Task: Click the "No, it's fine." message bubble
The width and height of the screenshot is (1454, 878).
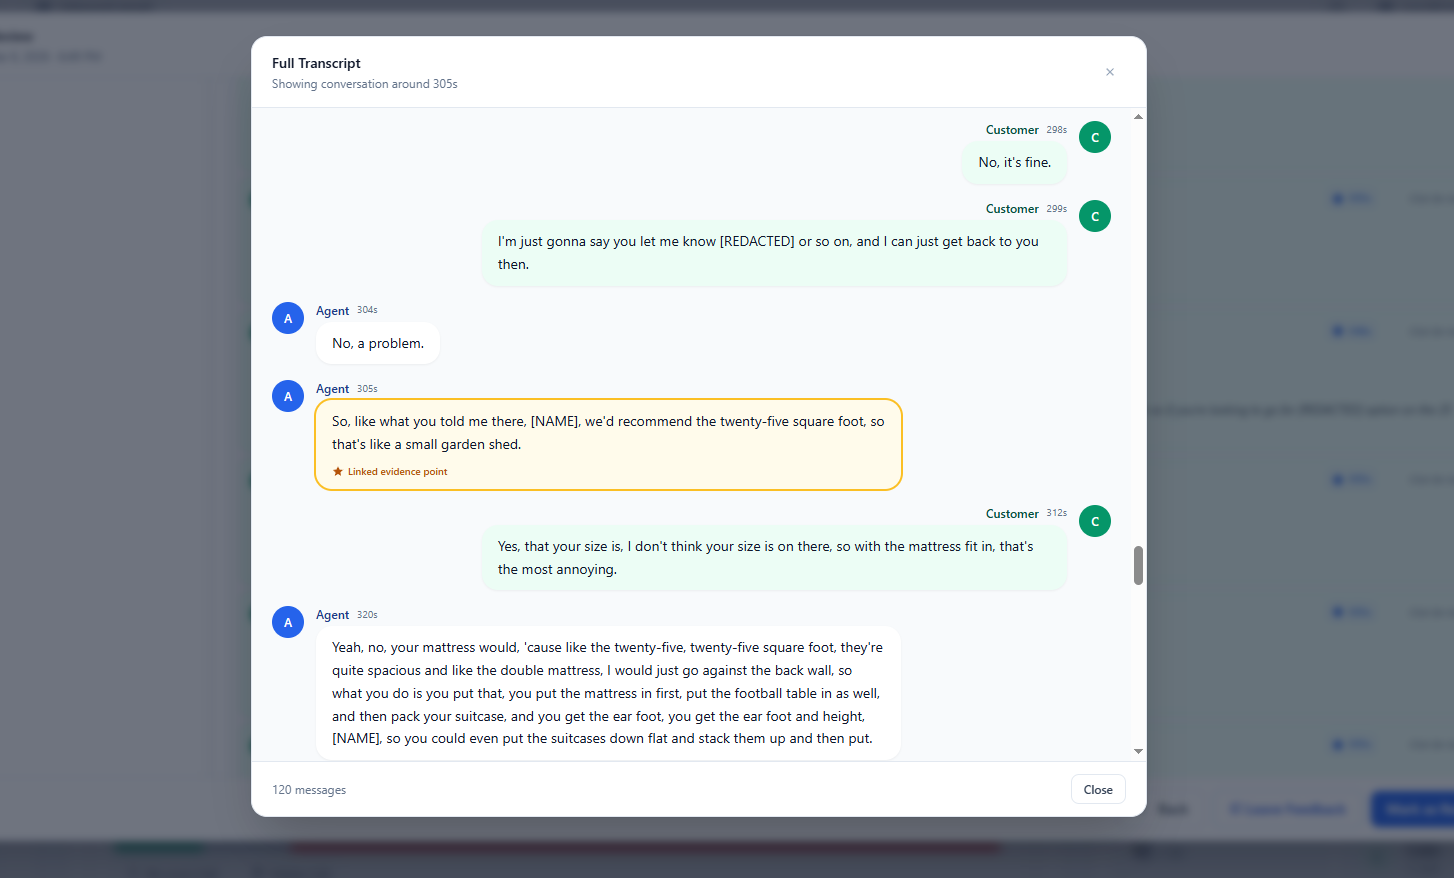Action: 1014,162
